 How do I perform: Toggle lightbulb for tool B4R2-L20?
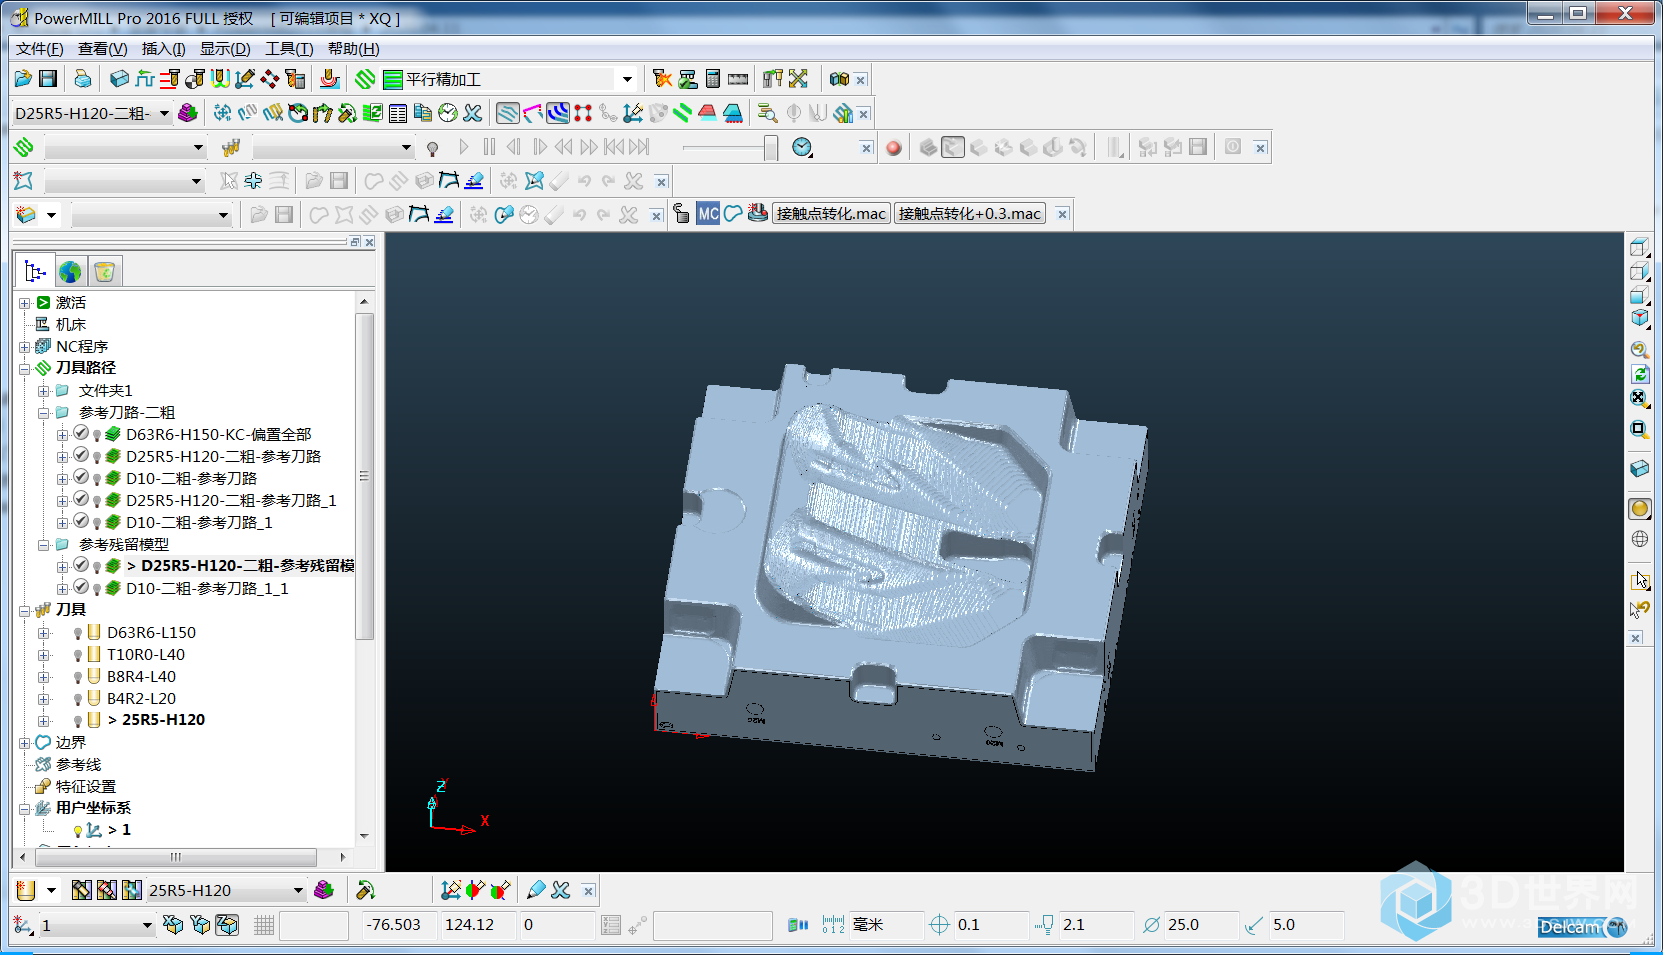78,699
